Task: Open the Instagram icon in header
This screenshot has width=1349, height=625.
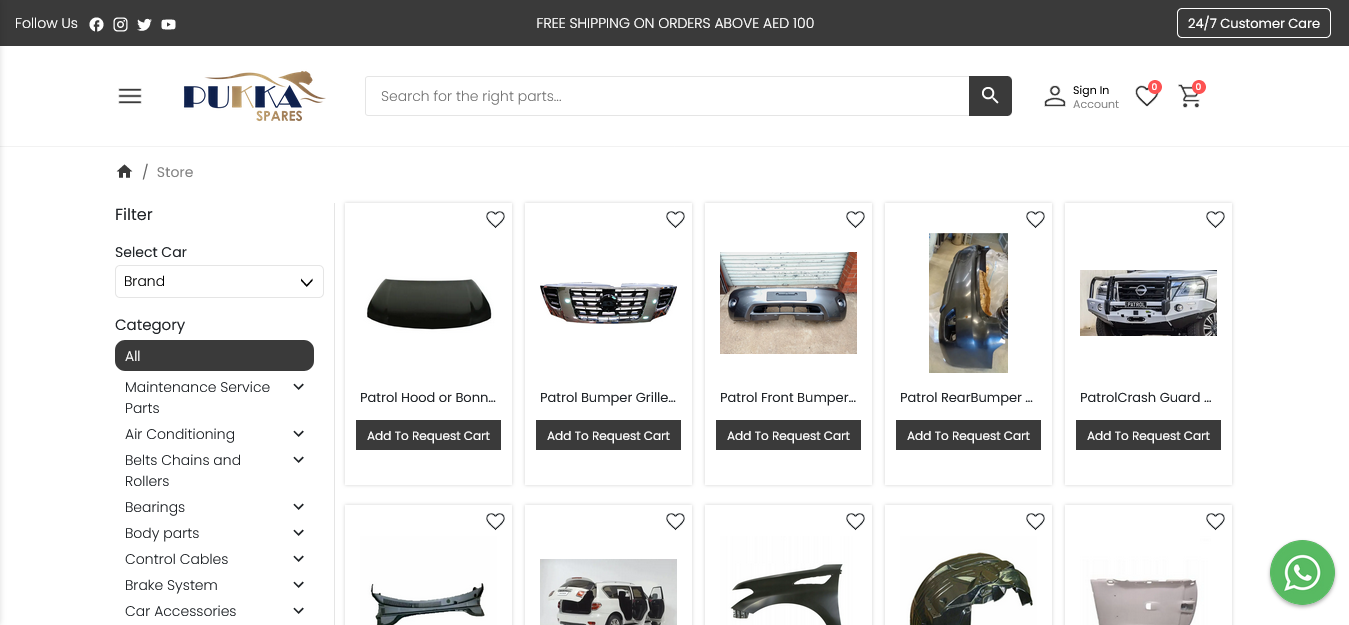Action: click(x=120, y=24)
